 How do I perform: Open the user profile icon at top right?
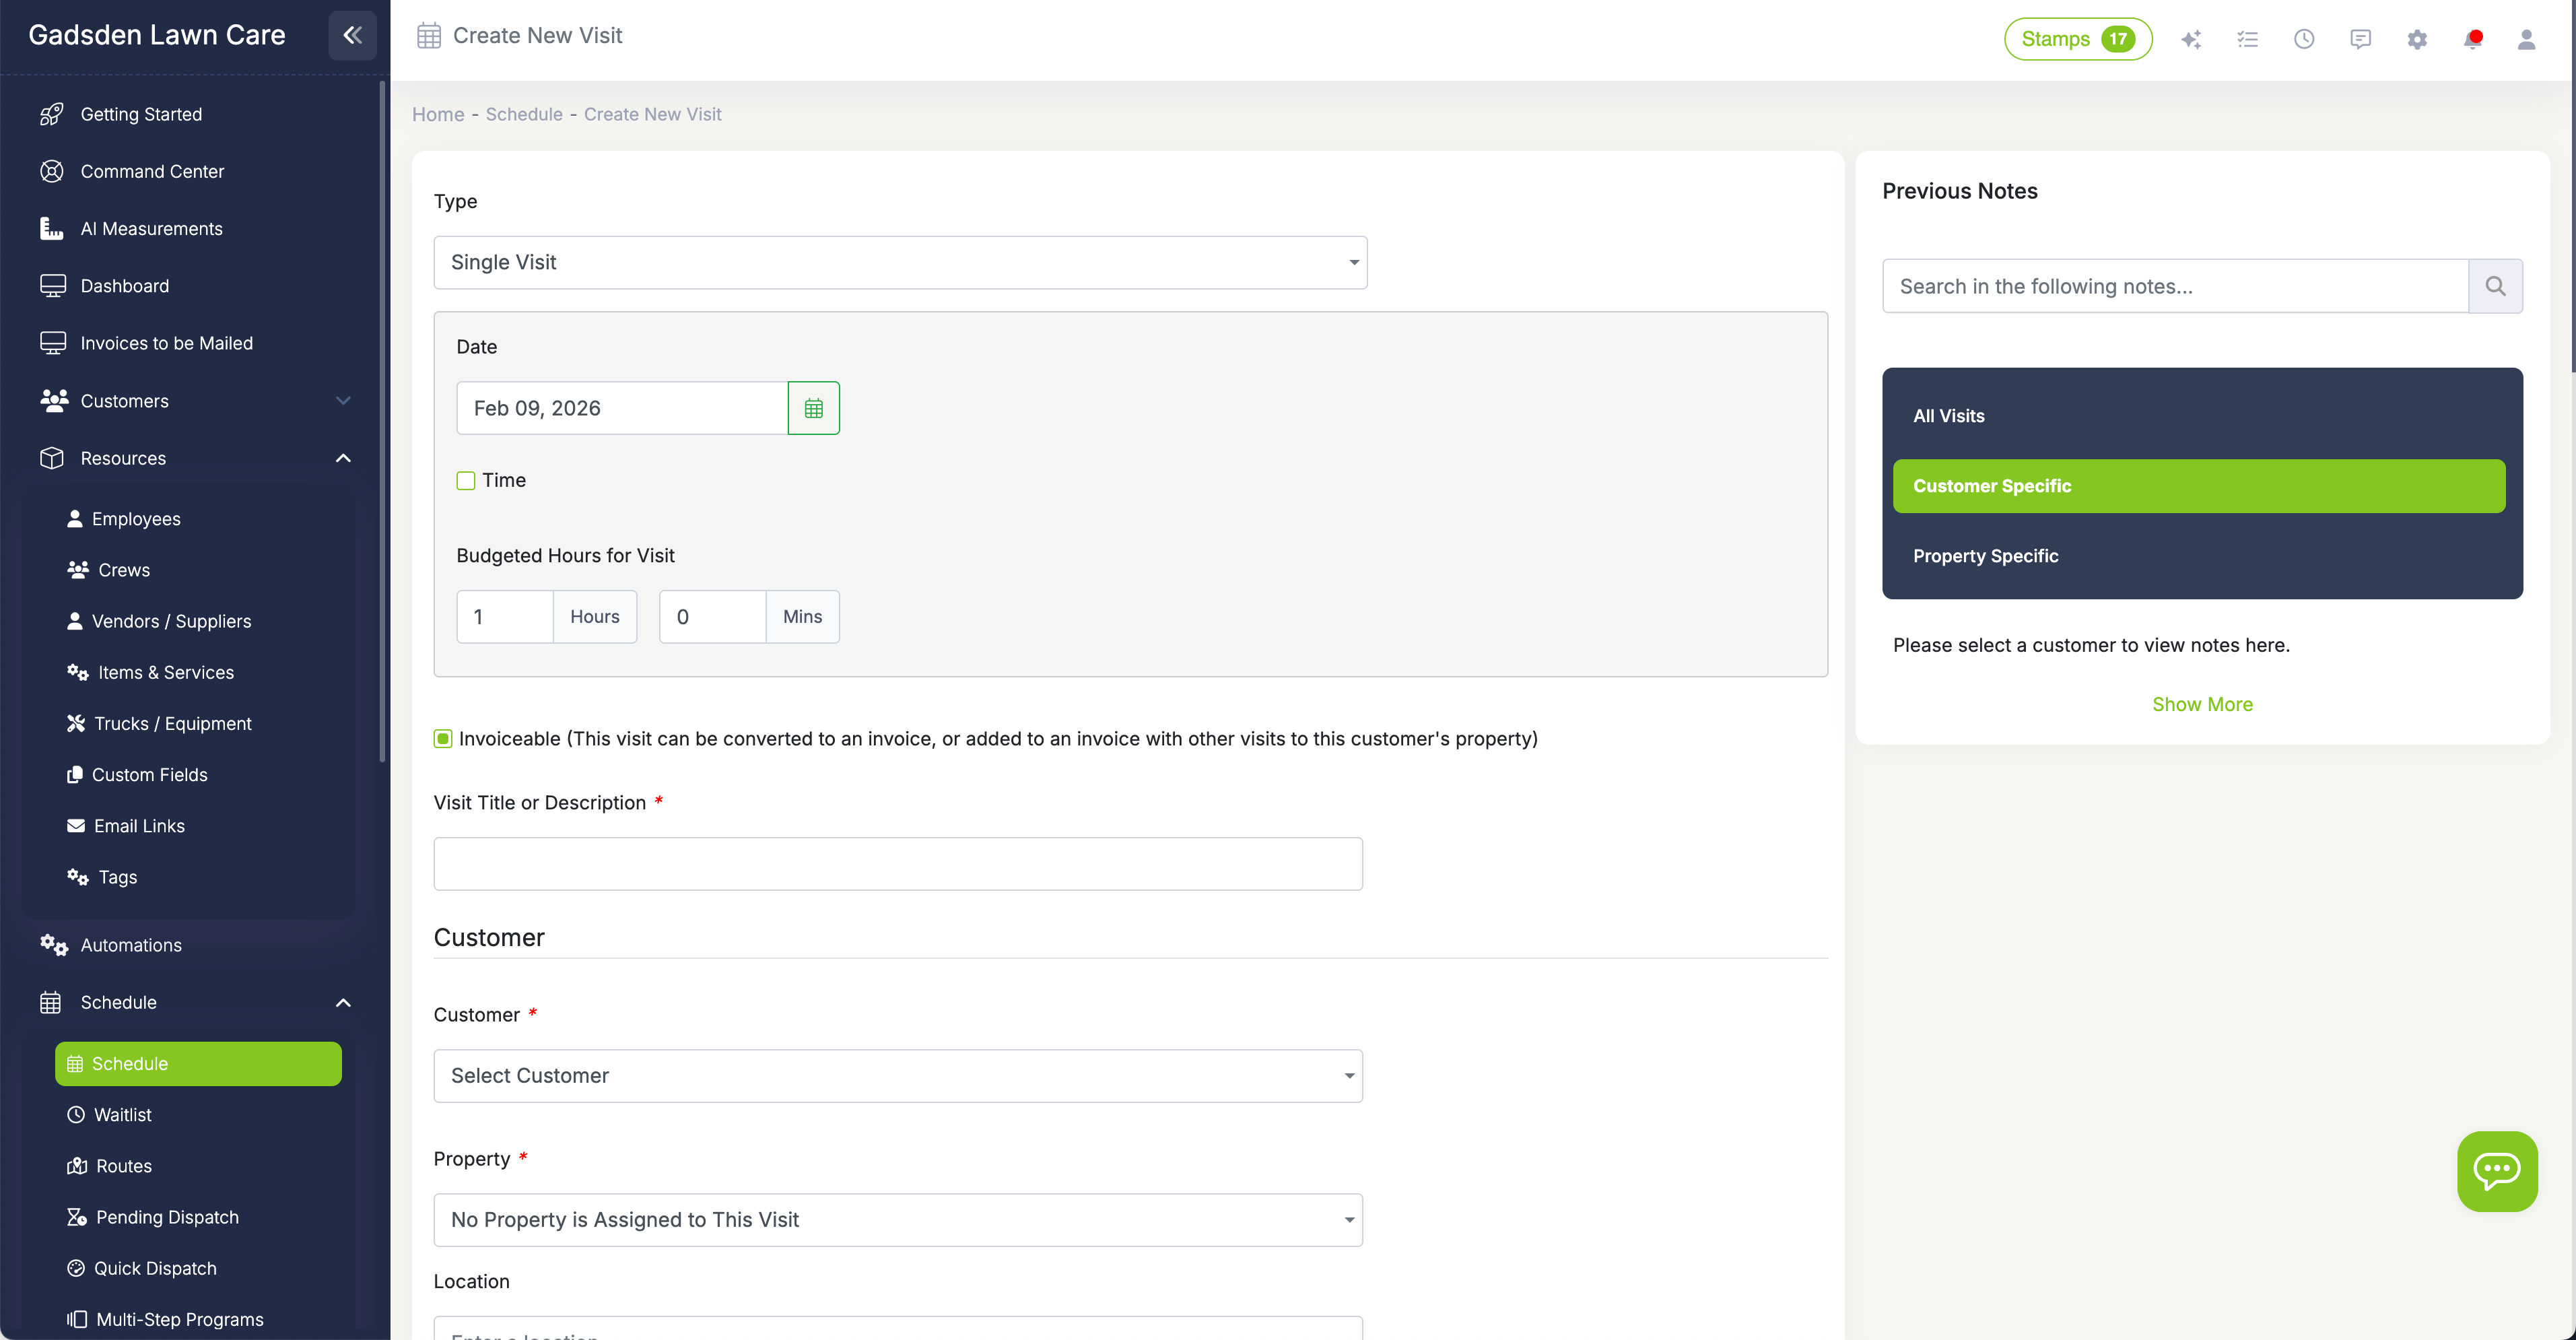(x=2528, y=39)
